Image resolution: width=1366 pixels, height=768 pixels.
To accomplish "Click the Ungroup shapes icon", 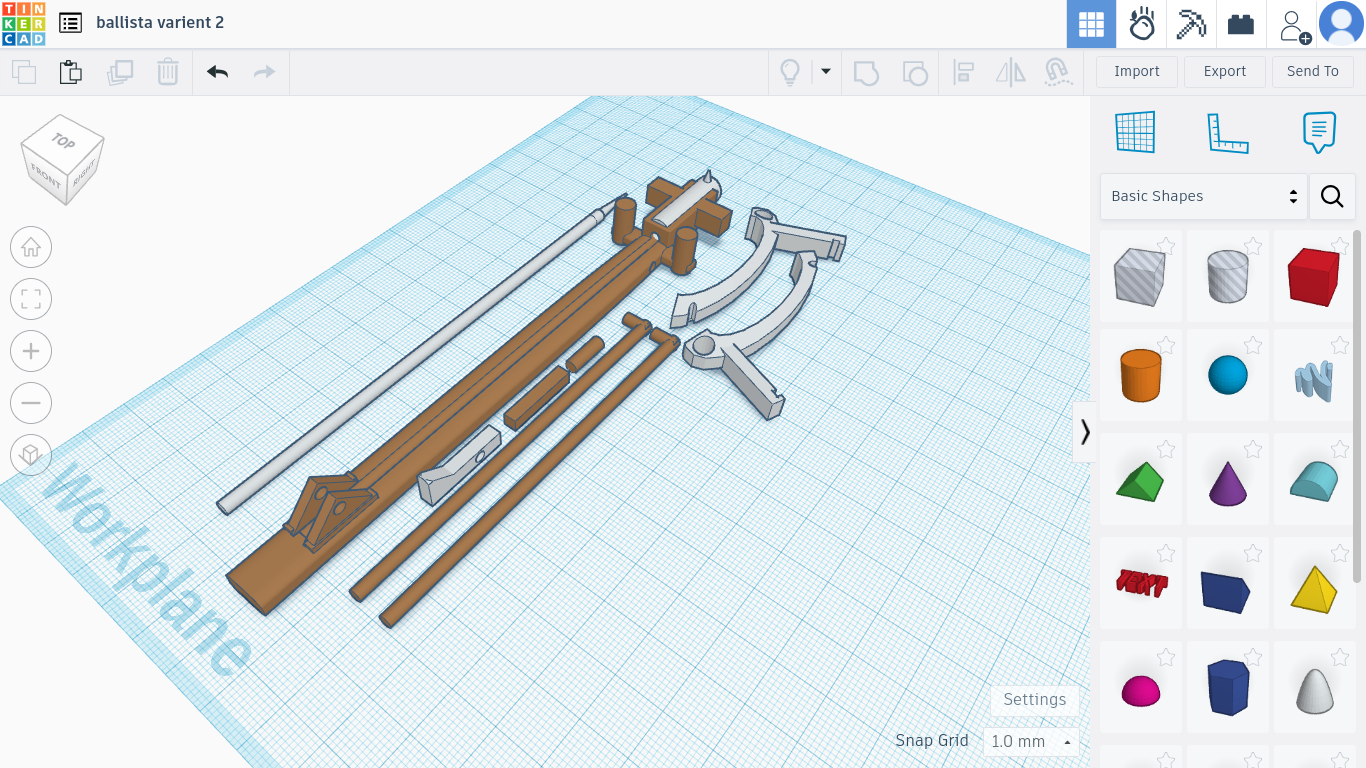I will tap(914, 72).
